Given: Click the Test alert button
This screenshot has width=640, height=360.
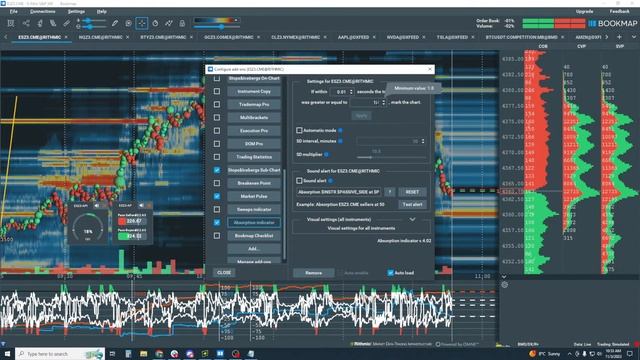Looking at the screenshot, I should tap(412, 204).
